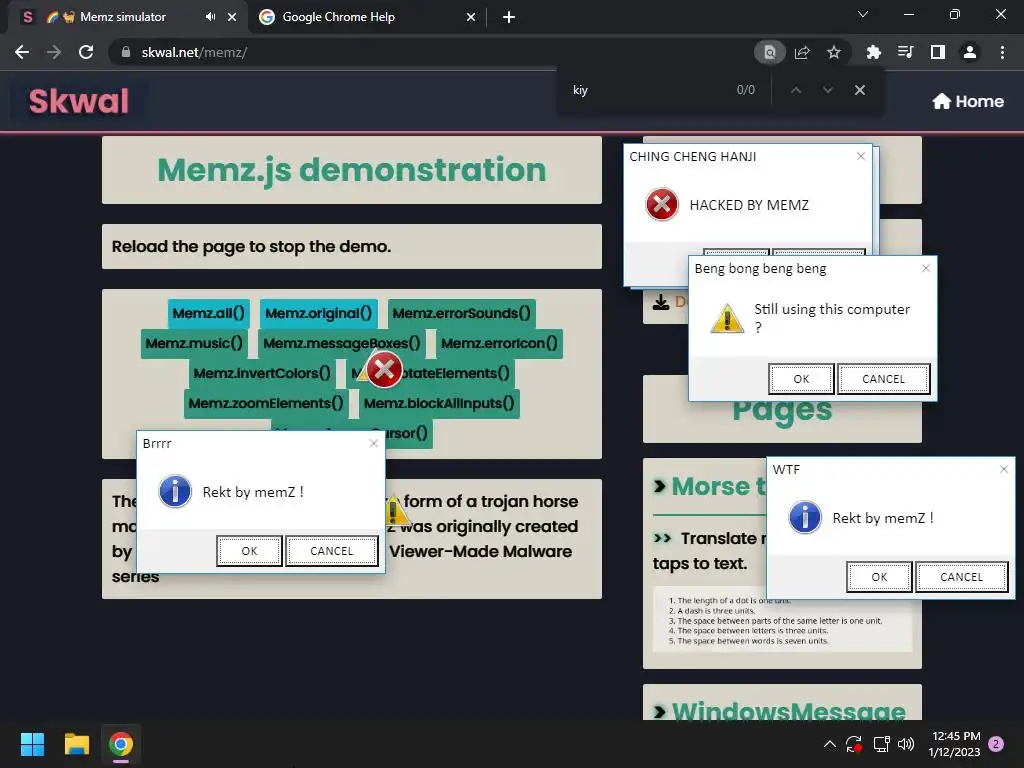Run Memz.original() button
Viewport: 1024px width, 768px height.
point(318,313)
